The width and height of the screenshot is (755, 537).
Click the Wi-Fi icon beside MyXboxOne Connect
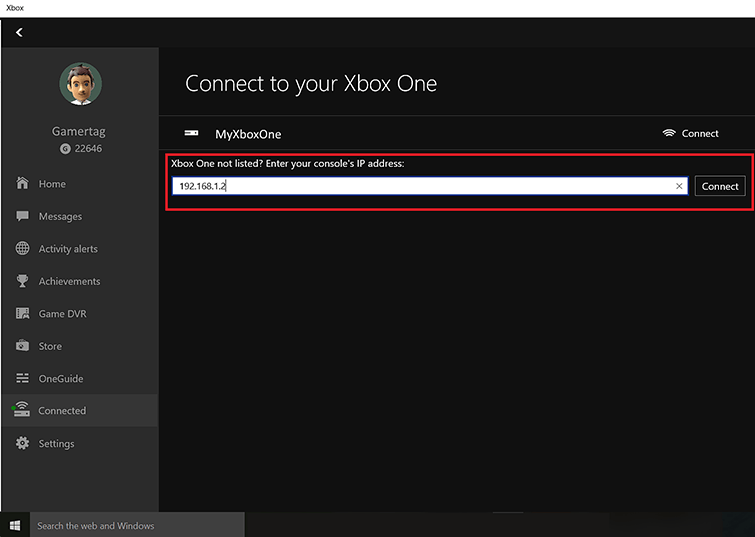(x=669, y=133)
